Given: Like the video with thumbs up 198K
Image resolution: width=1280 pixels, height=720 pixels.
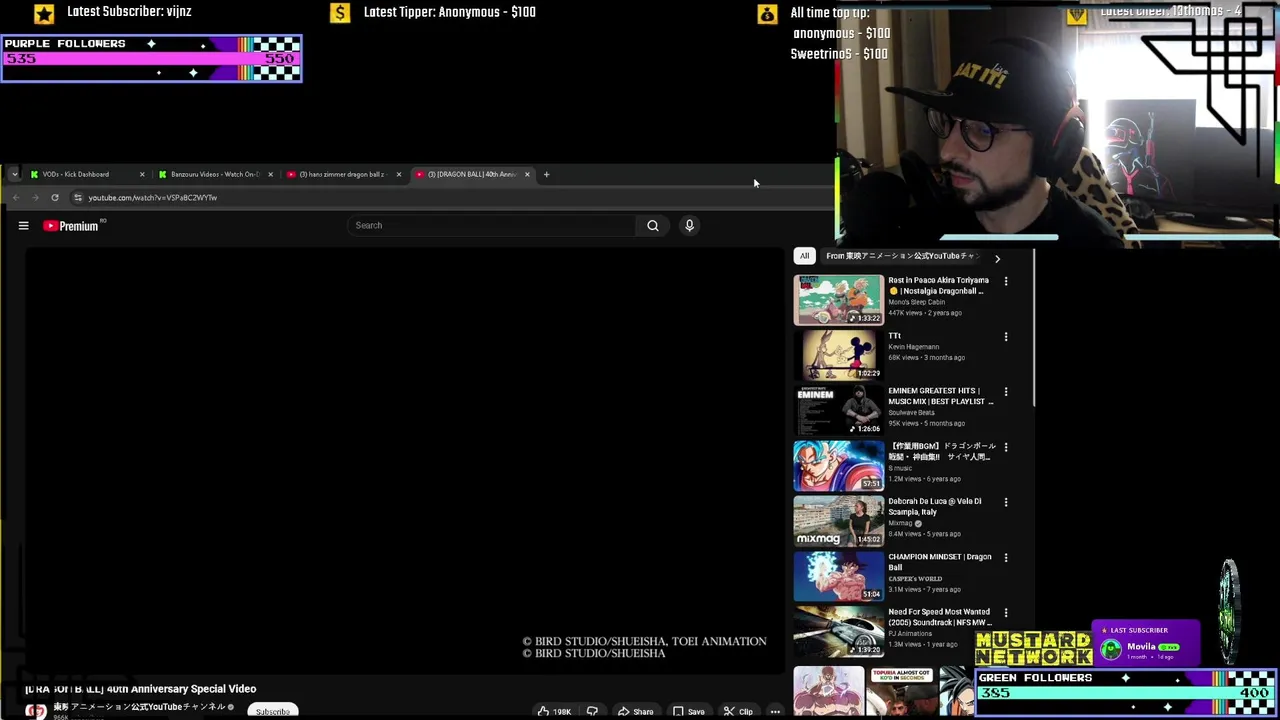Looking at the screenshot, I should tap(554, 711).
